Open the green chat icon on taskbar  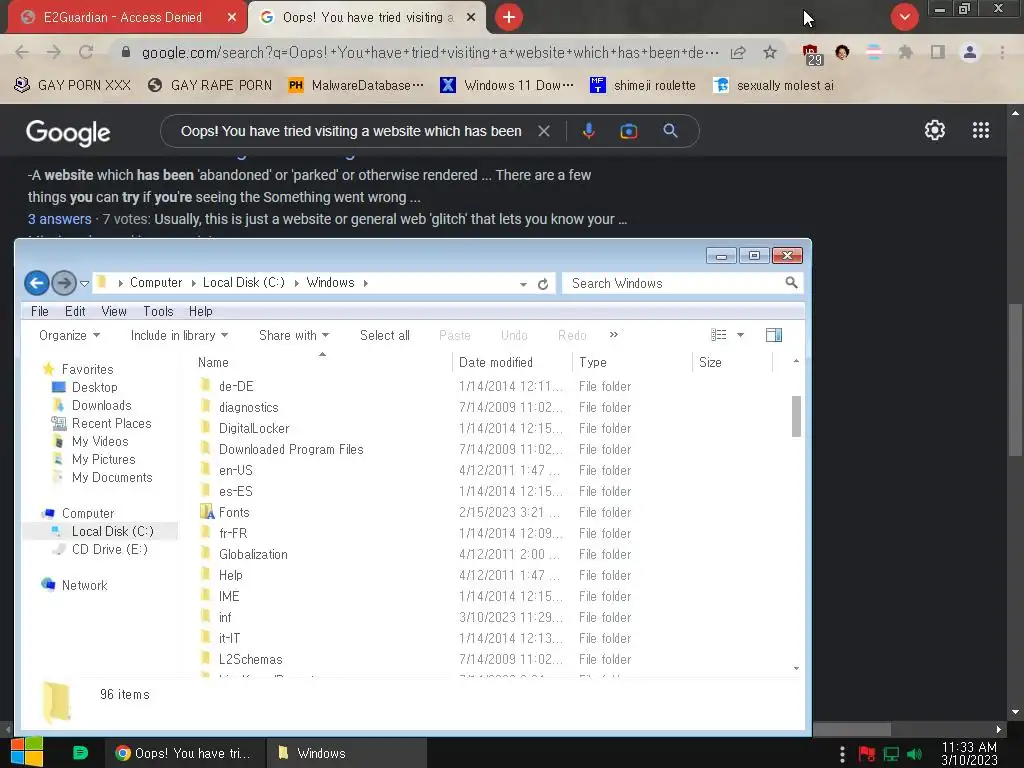(x=80, y=753)
